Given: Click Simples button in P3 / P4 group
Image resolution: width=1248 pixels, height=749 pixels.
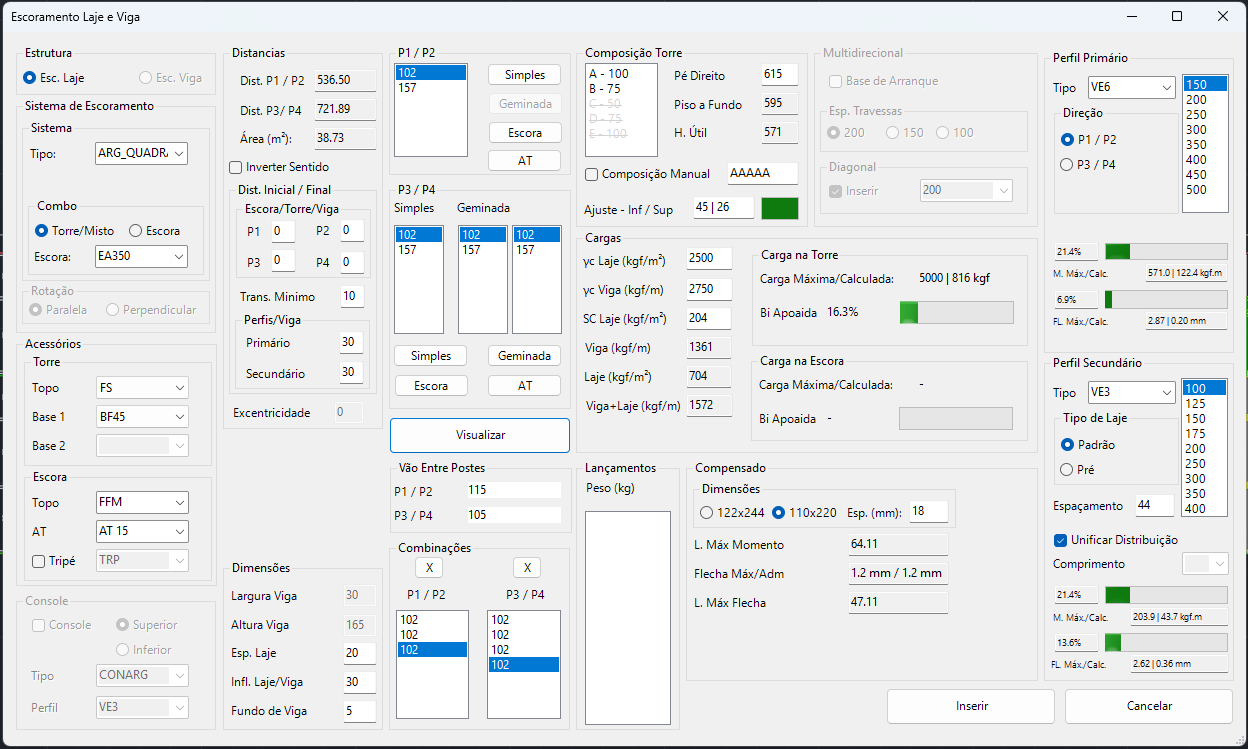Looking at the screenshot, I should 431,356.
